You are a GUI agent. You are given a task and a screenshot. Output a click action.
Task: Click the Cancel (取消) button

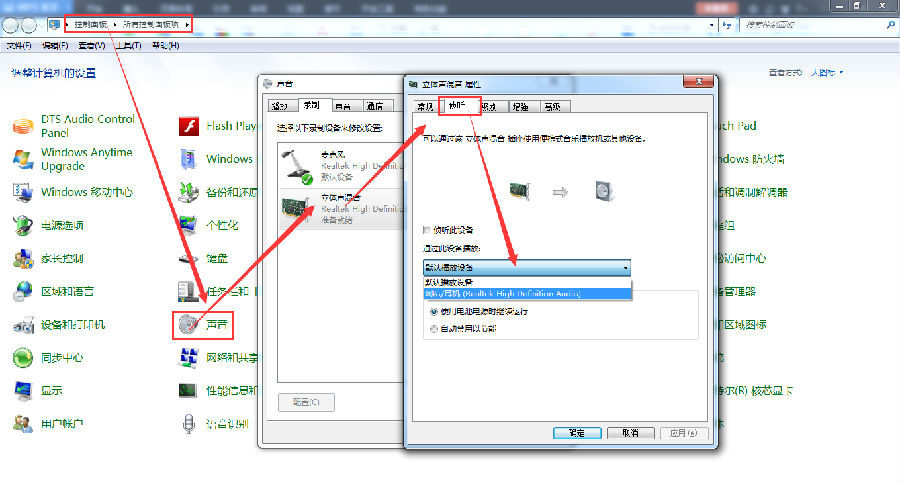(x=630, y=433)
